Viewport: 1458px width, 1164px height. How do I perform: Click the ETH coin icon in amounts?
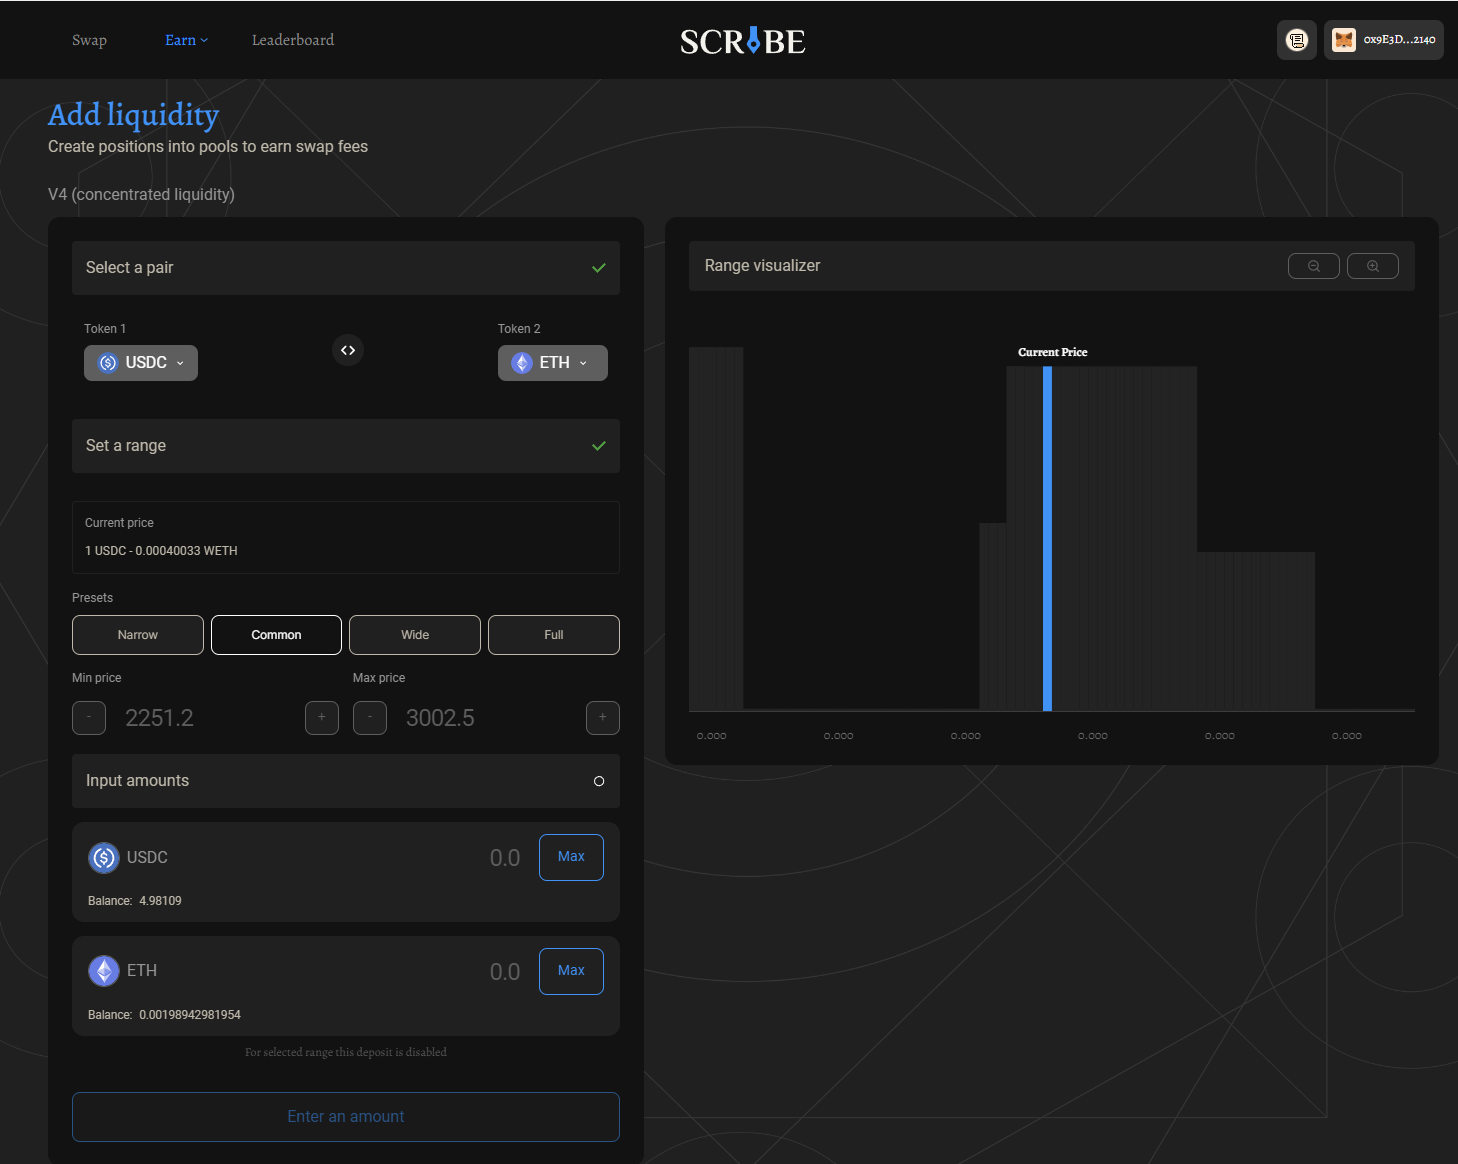point(104,971)
